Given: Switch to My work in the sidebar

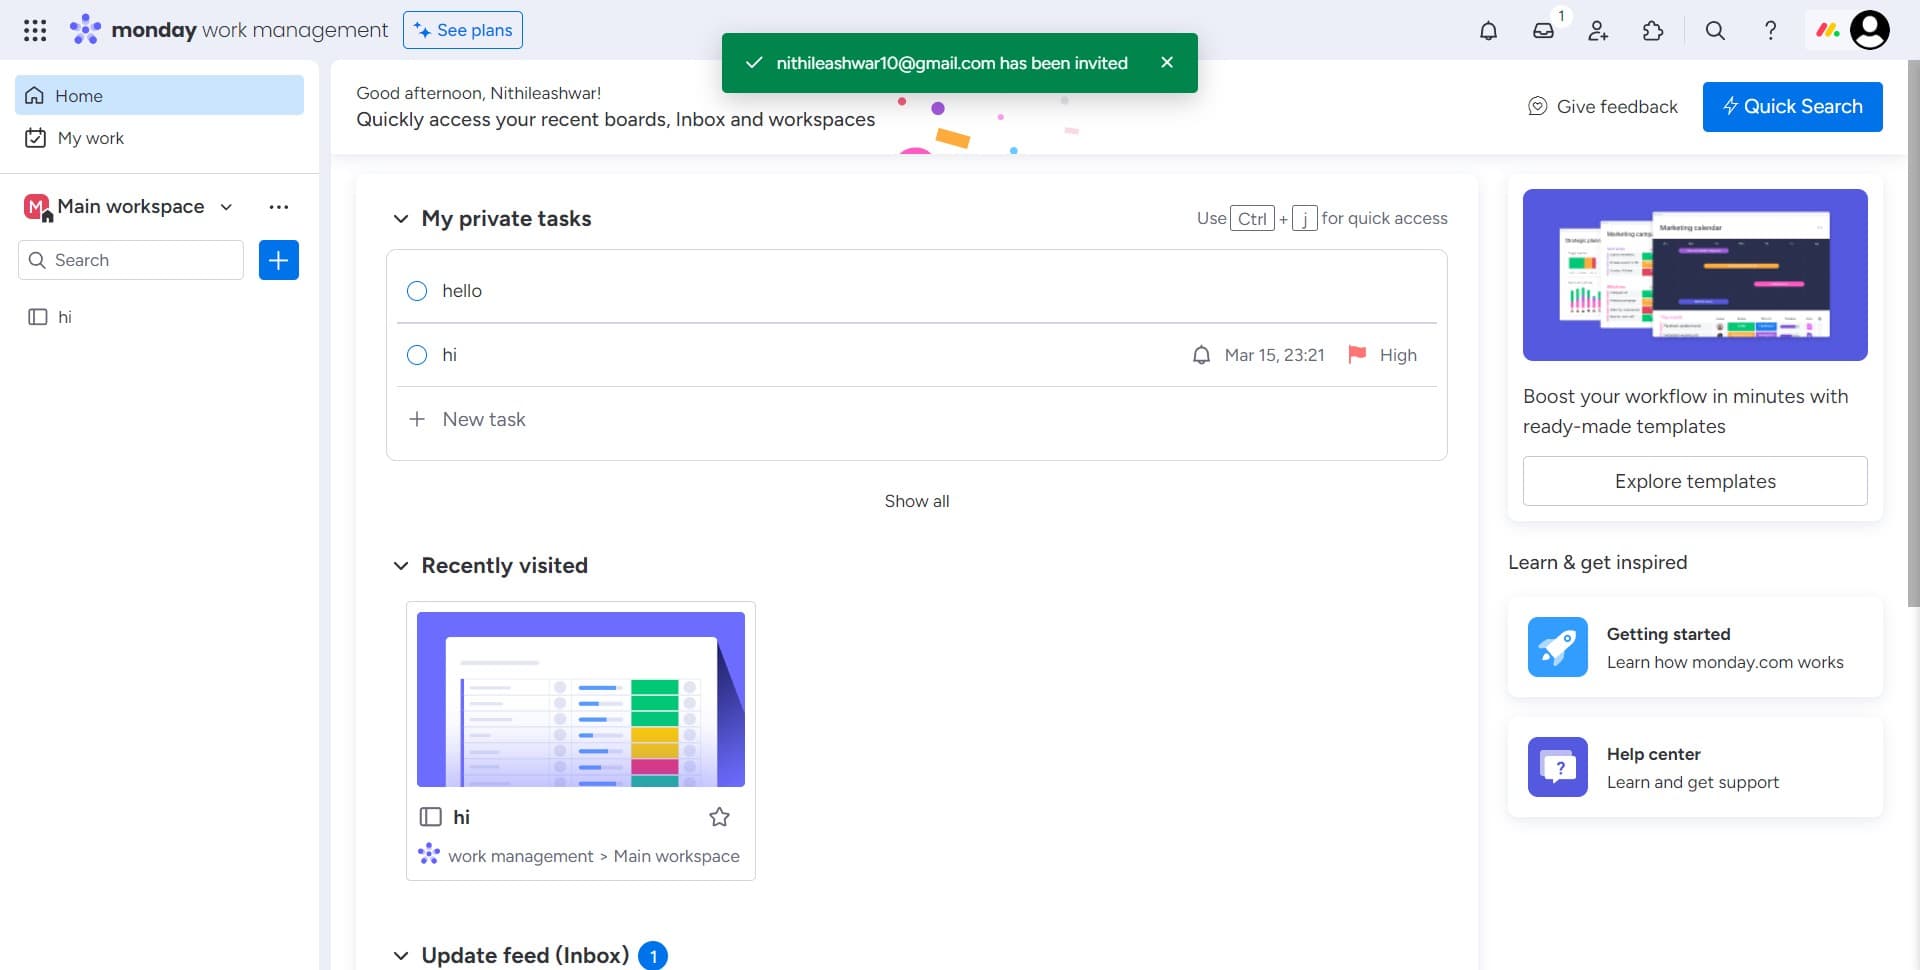Looking at the screenshot, I should (91, 138).
